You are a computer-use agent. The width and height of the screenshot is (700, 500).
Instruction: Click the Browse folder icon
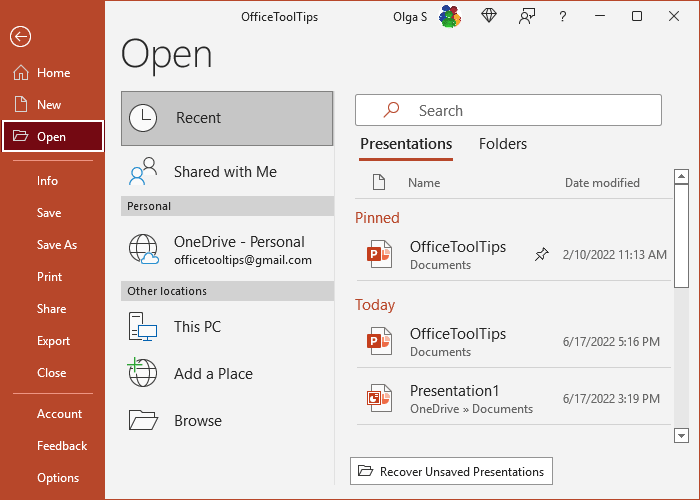(x=143, y=420)
